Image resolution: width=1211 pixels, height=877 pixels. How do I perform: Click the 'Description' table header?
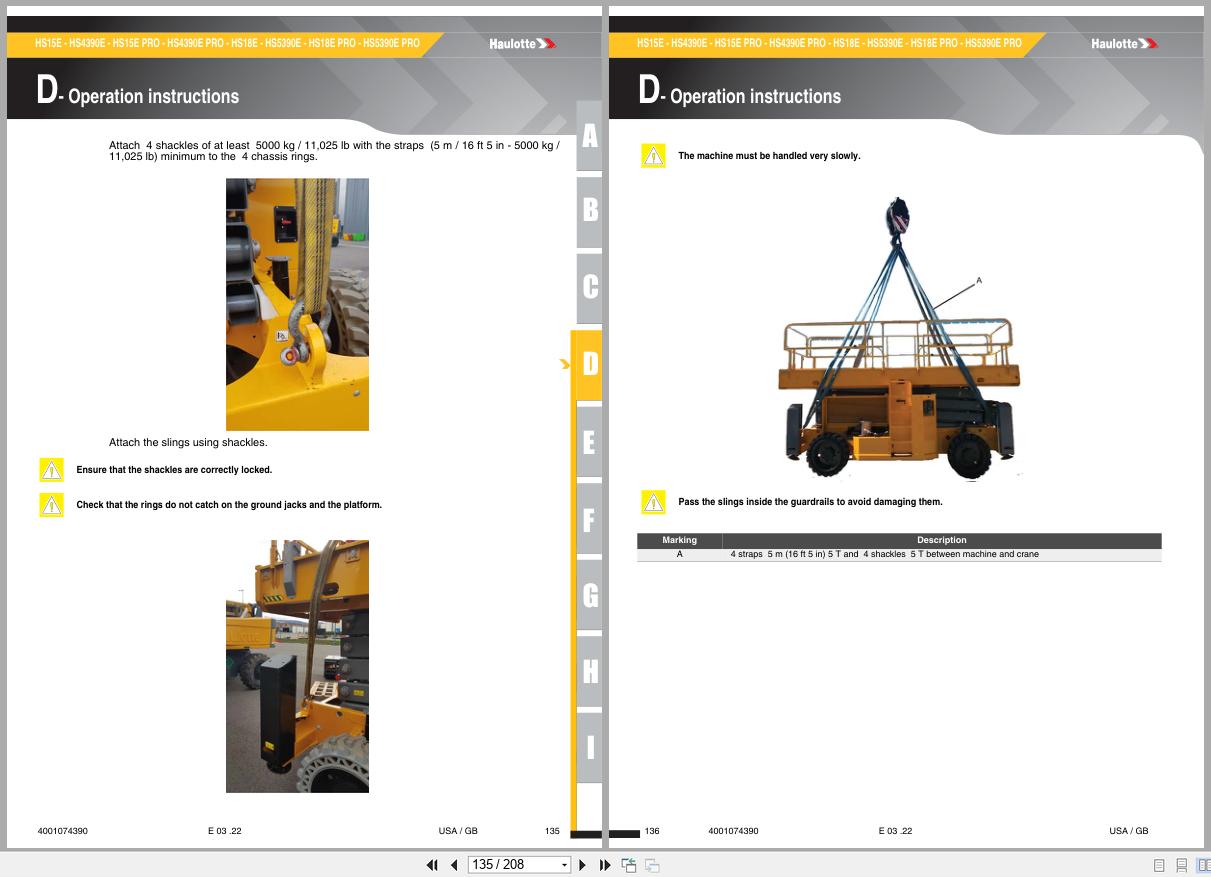(942, 540)
